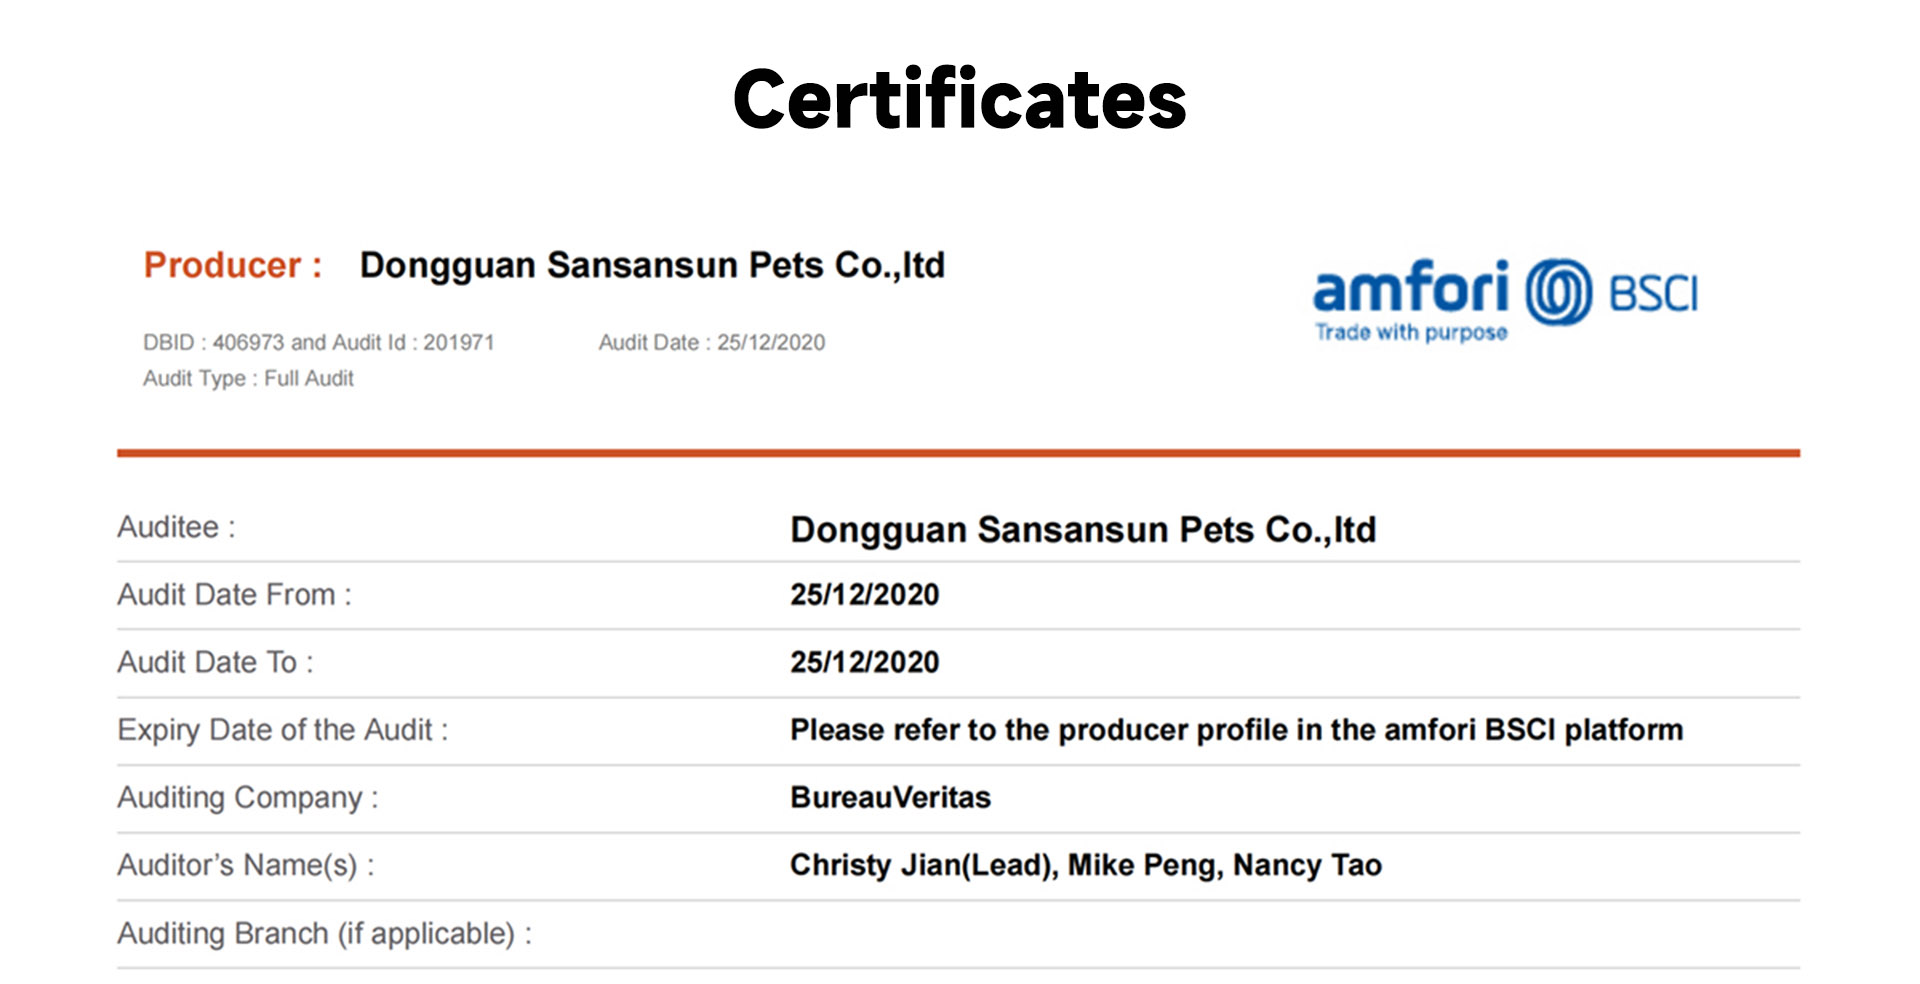
Task: Click the orange horizontal divider line
Action: pos(958,453)
